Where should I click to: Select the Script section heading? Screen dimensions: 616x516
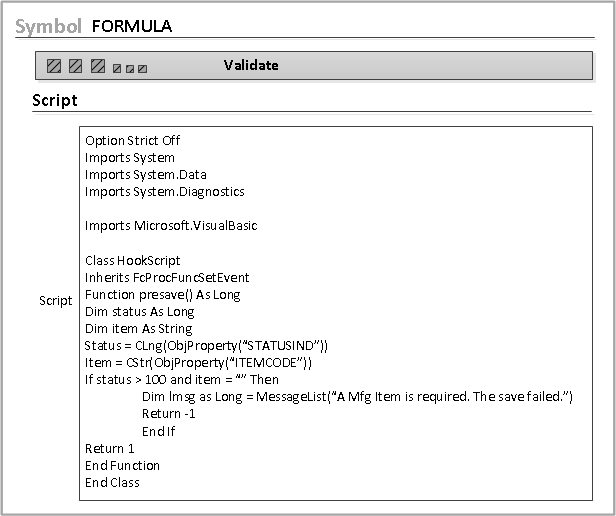[55, 100]
